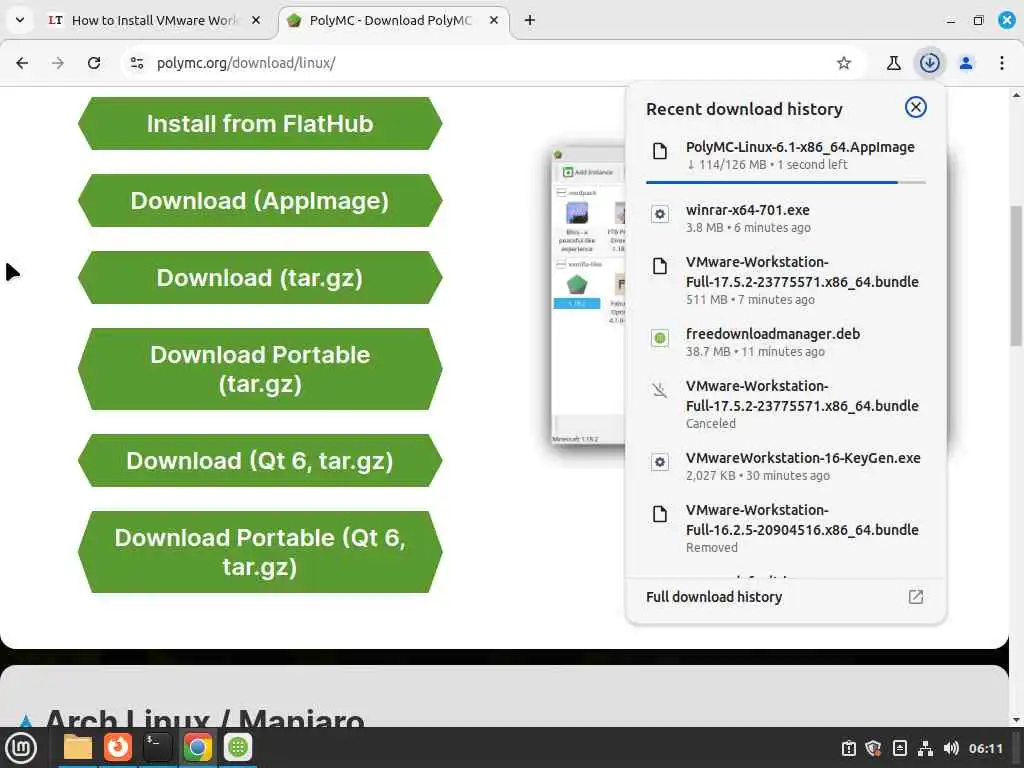Click the PolyMC app screenshot thumbnail
Image resolution: width=1024 pixels, height=768 pixels.
coord(588,295)
